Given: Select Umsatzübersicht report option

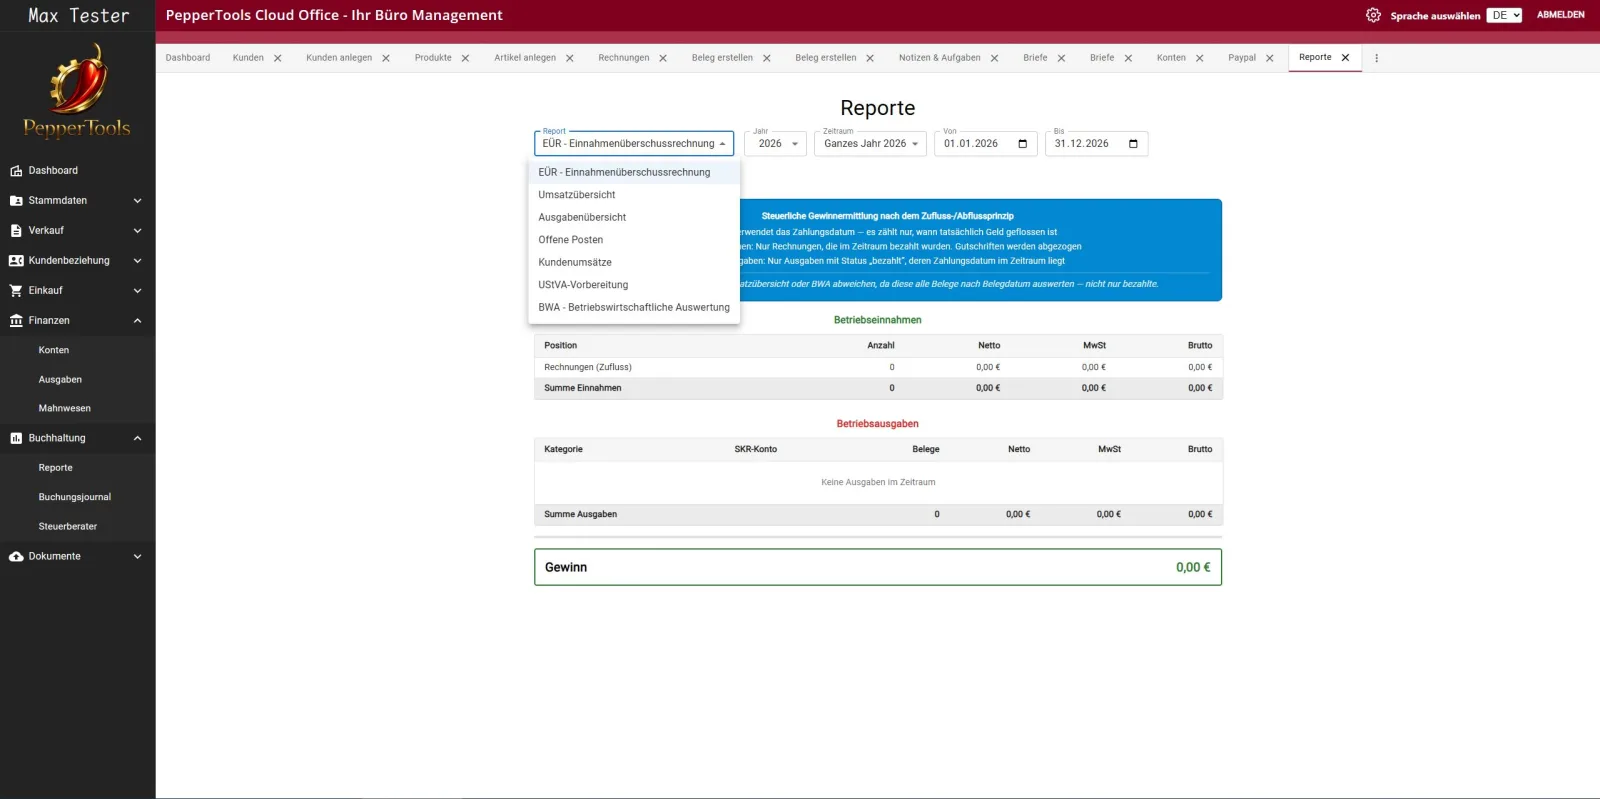Looking at the screenshot, I should [634, 195].
